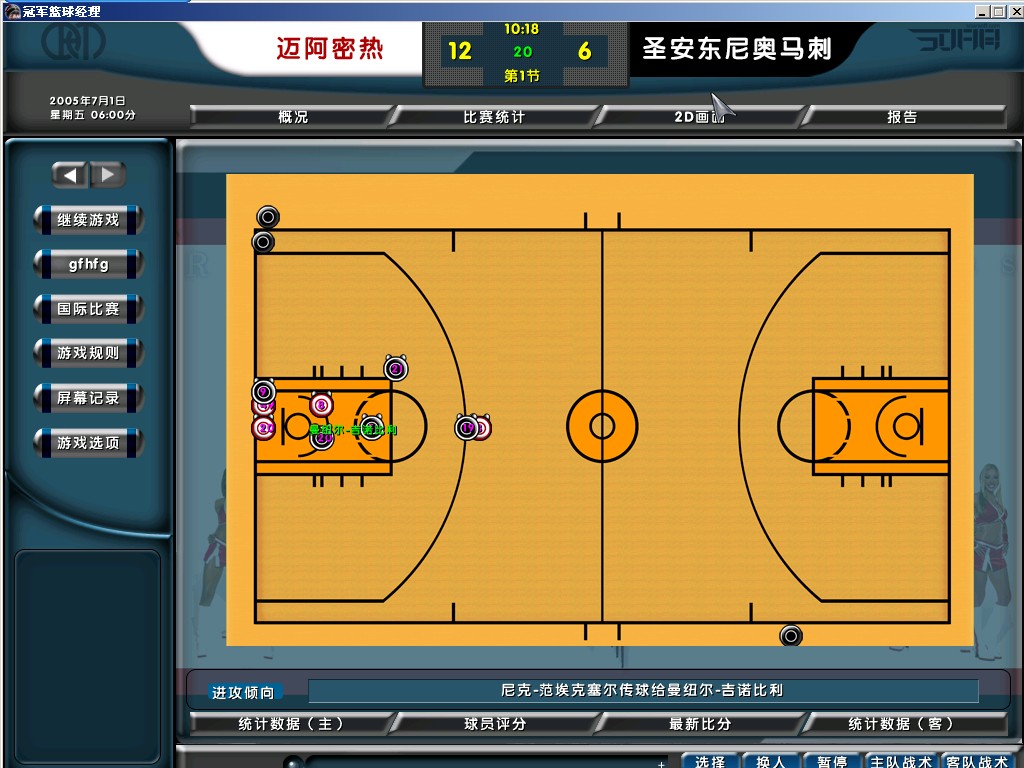The width and height of the screenshot is (1024, 768).
Task: Select black player marker number 21
Action: tap(396, 369)
